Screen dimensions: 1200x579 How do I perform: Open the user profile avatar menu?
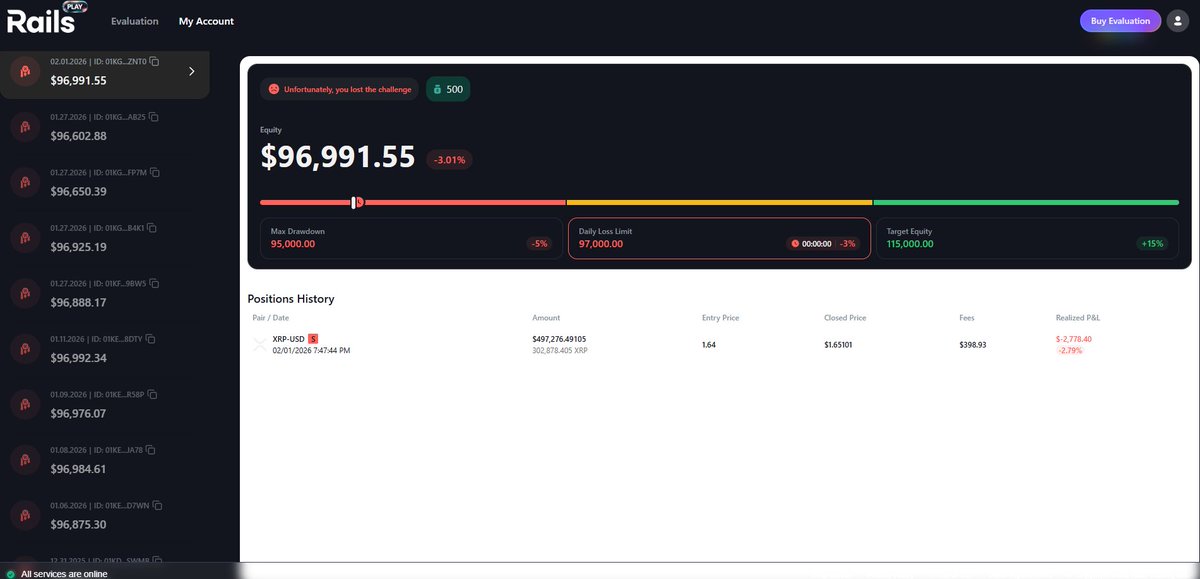point(1177,20)
